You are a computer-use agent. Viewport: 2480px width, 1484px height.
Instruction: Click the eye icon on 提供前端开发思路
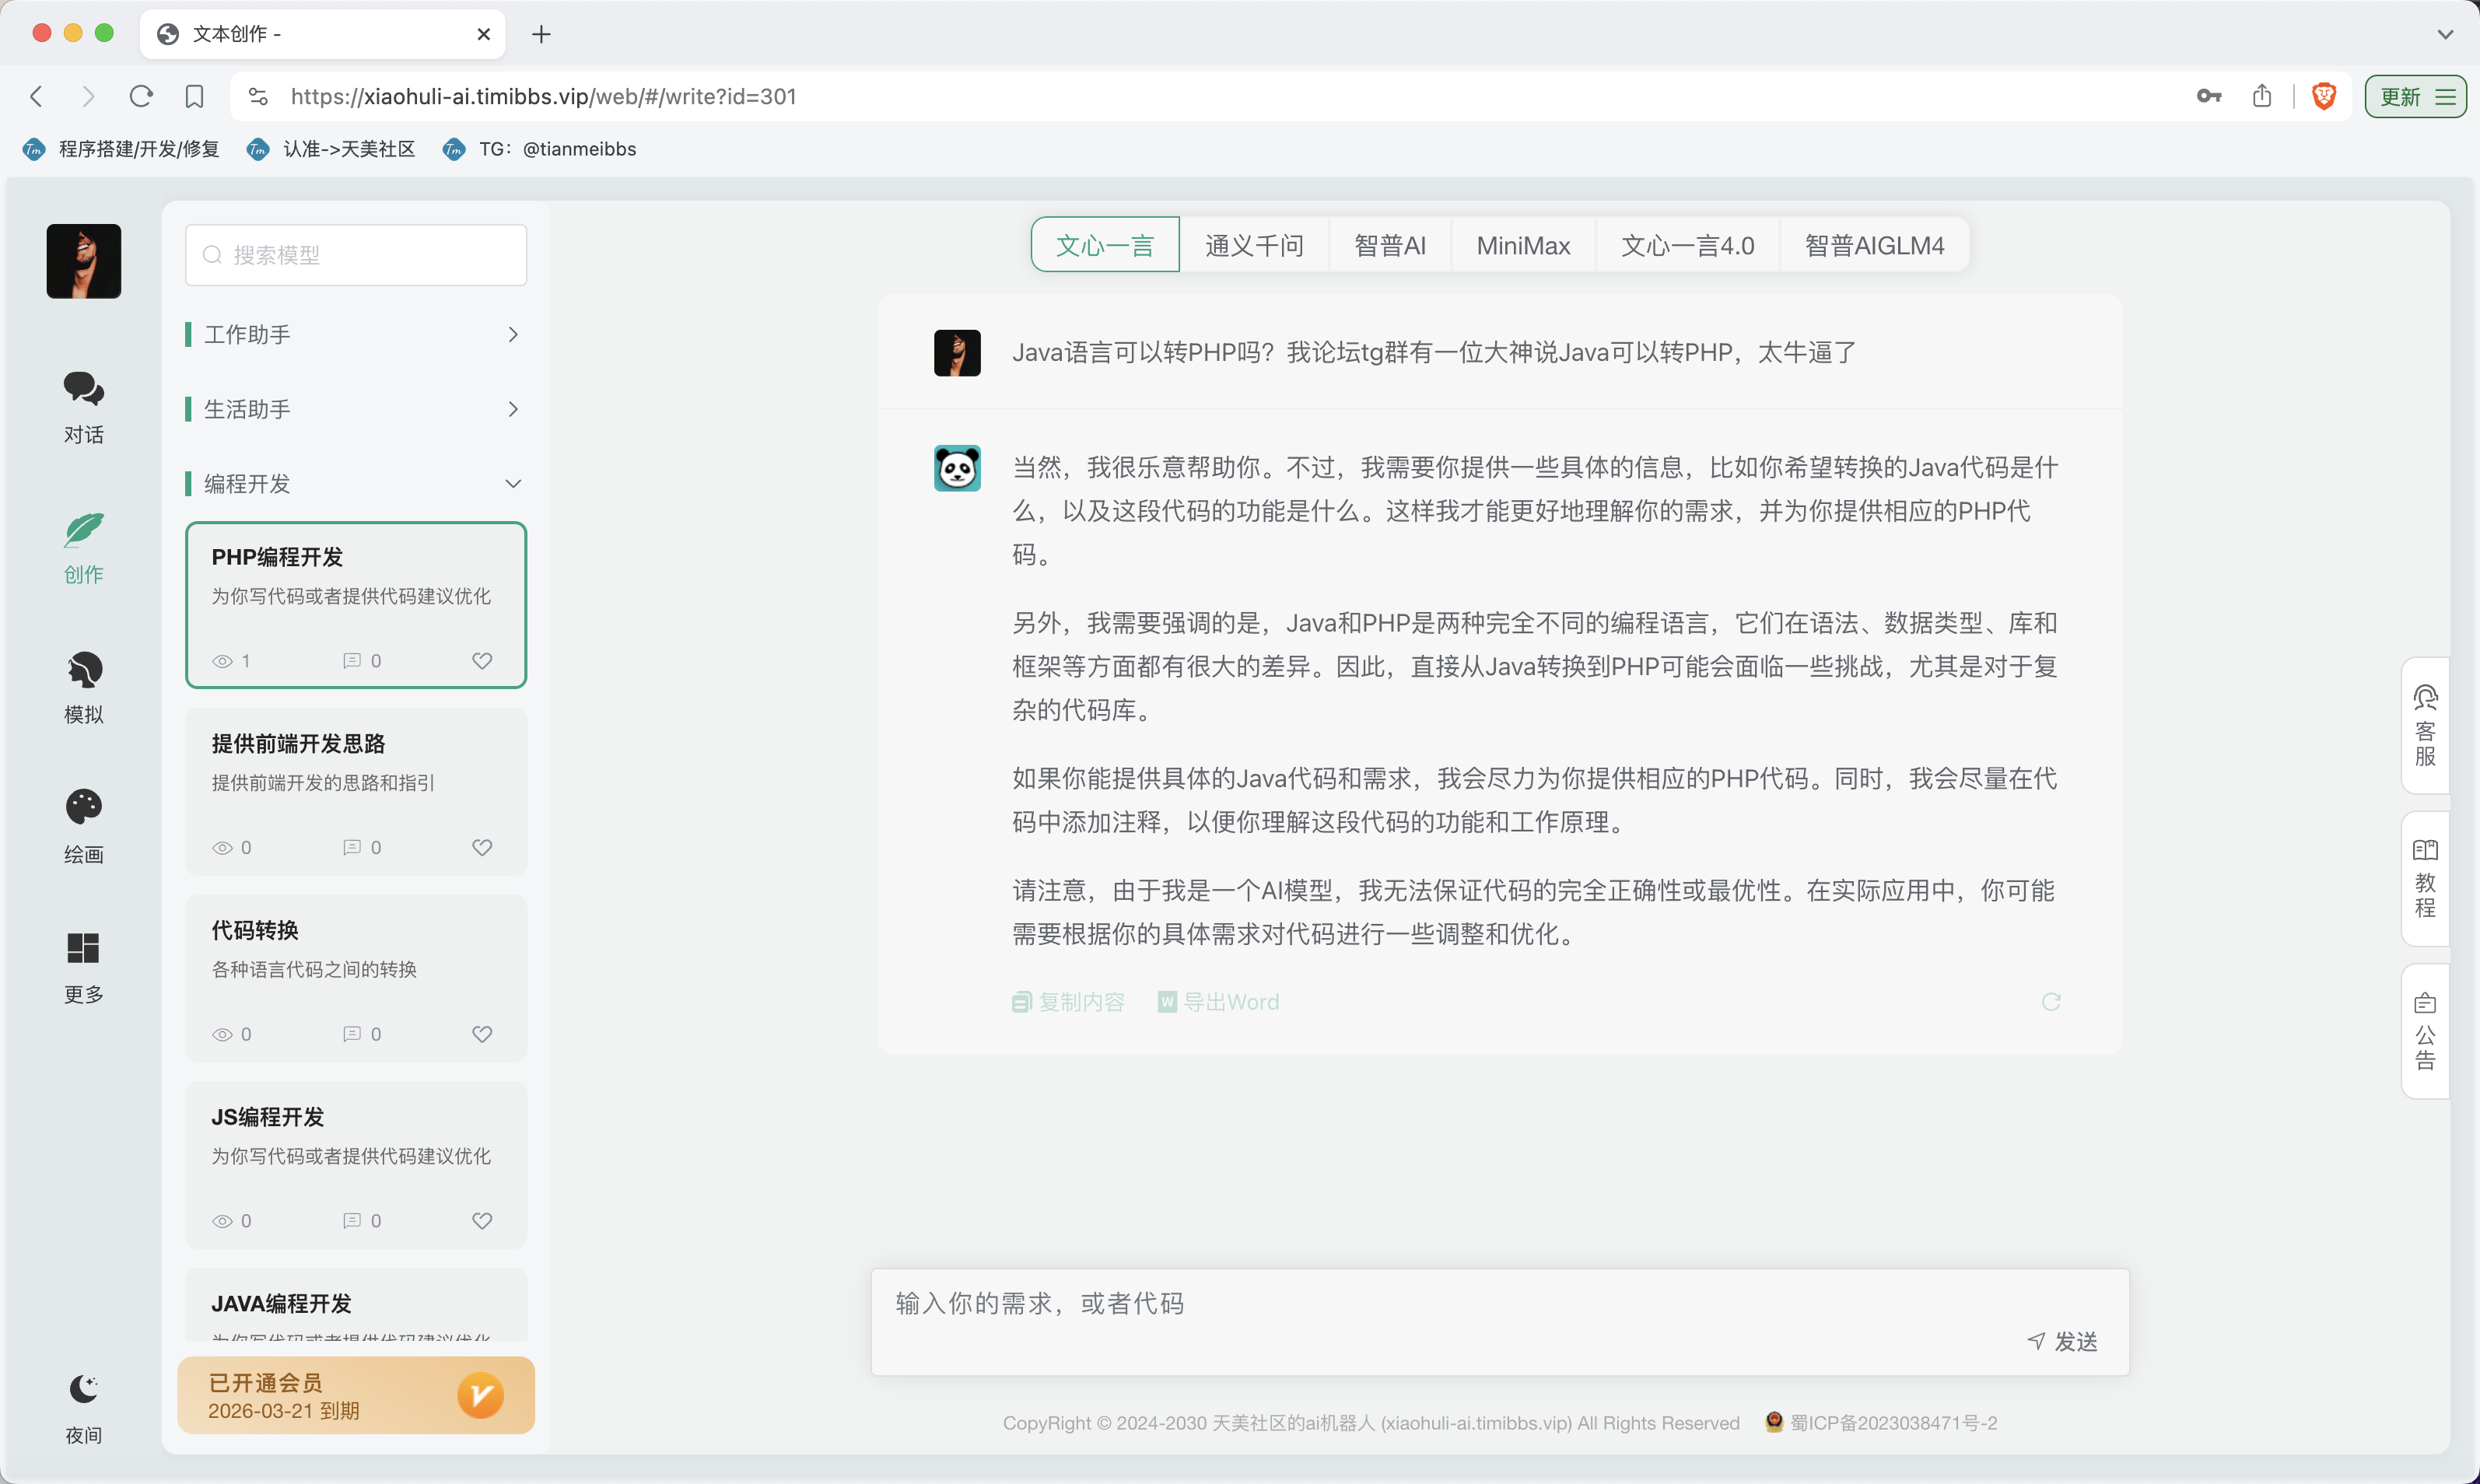[x=222, y=847]
